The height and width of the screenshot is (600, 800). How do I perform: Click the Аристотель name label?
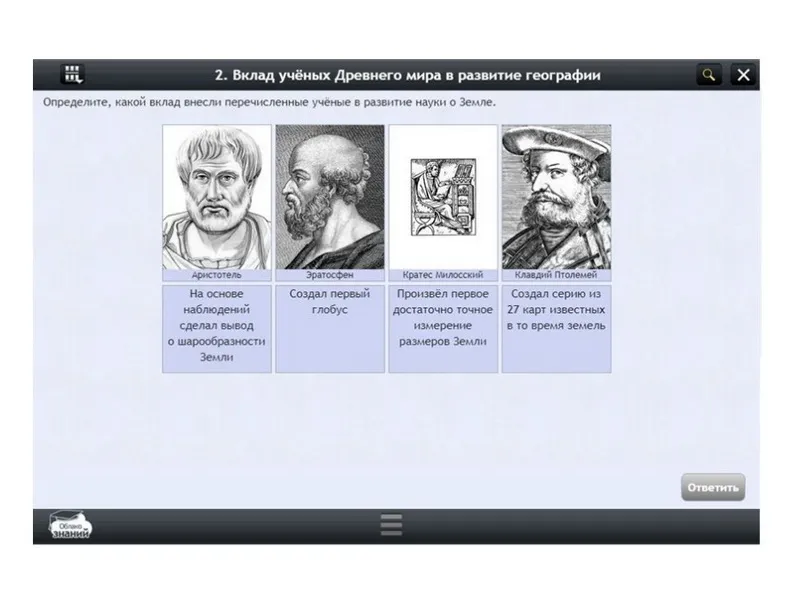217,274
